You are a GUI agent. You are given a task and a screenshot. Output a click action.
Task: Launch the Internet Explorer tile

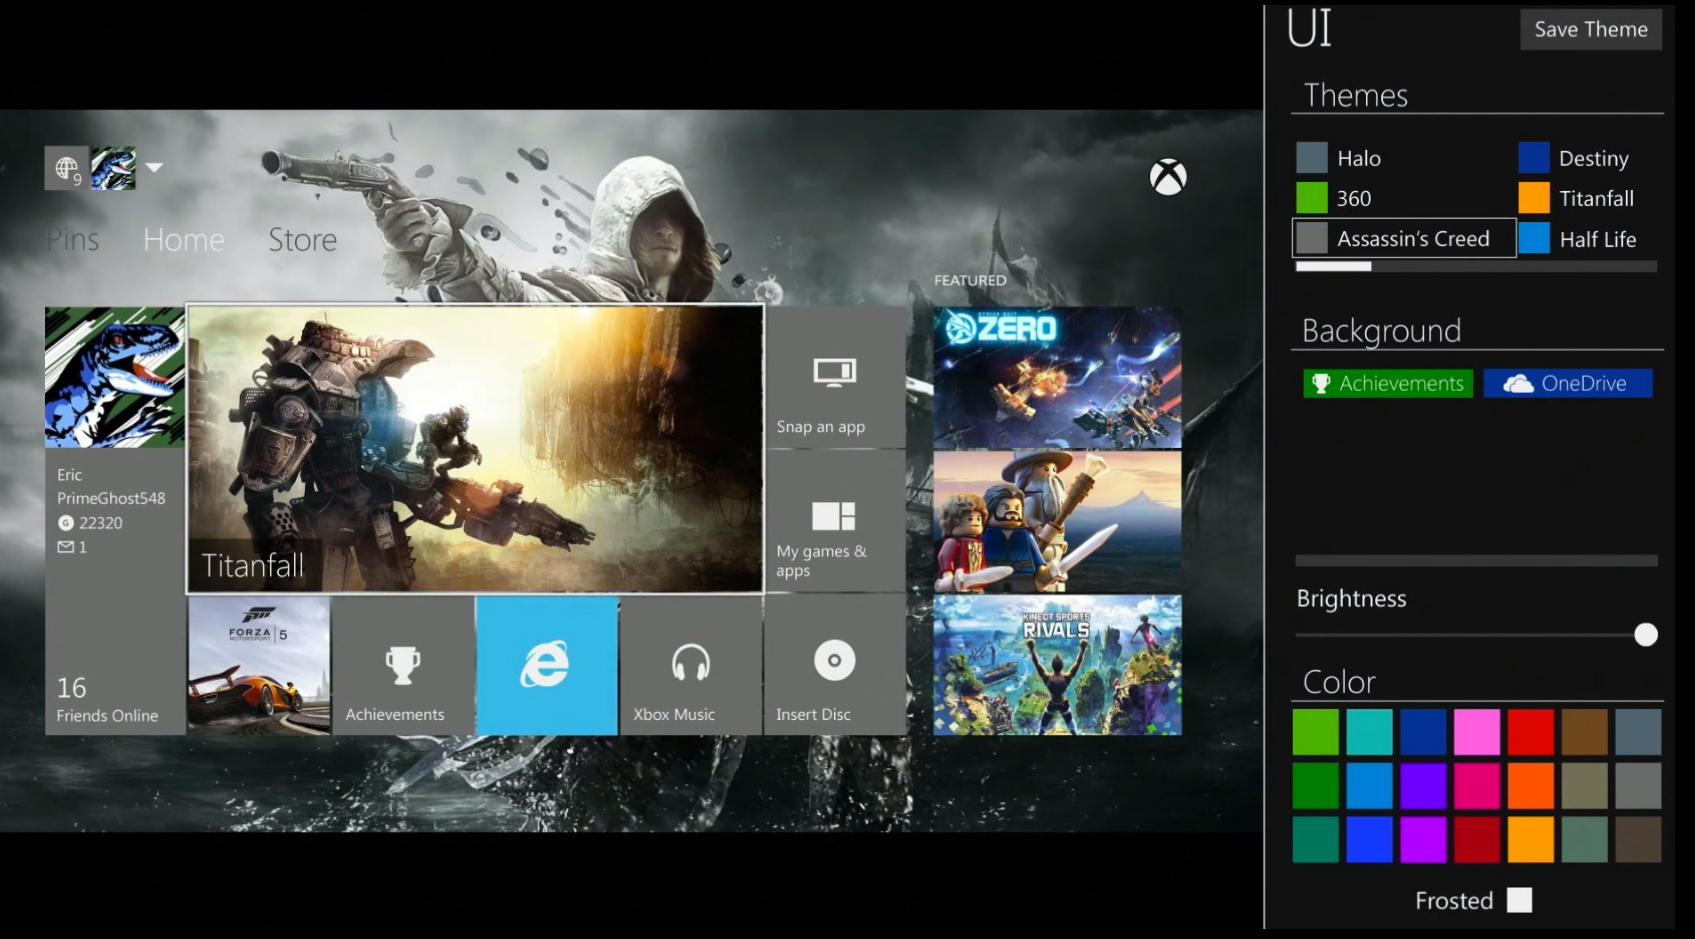pos(547,666)
